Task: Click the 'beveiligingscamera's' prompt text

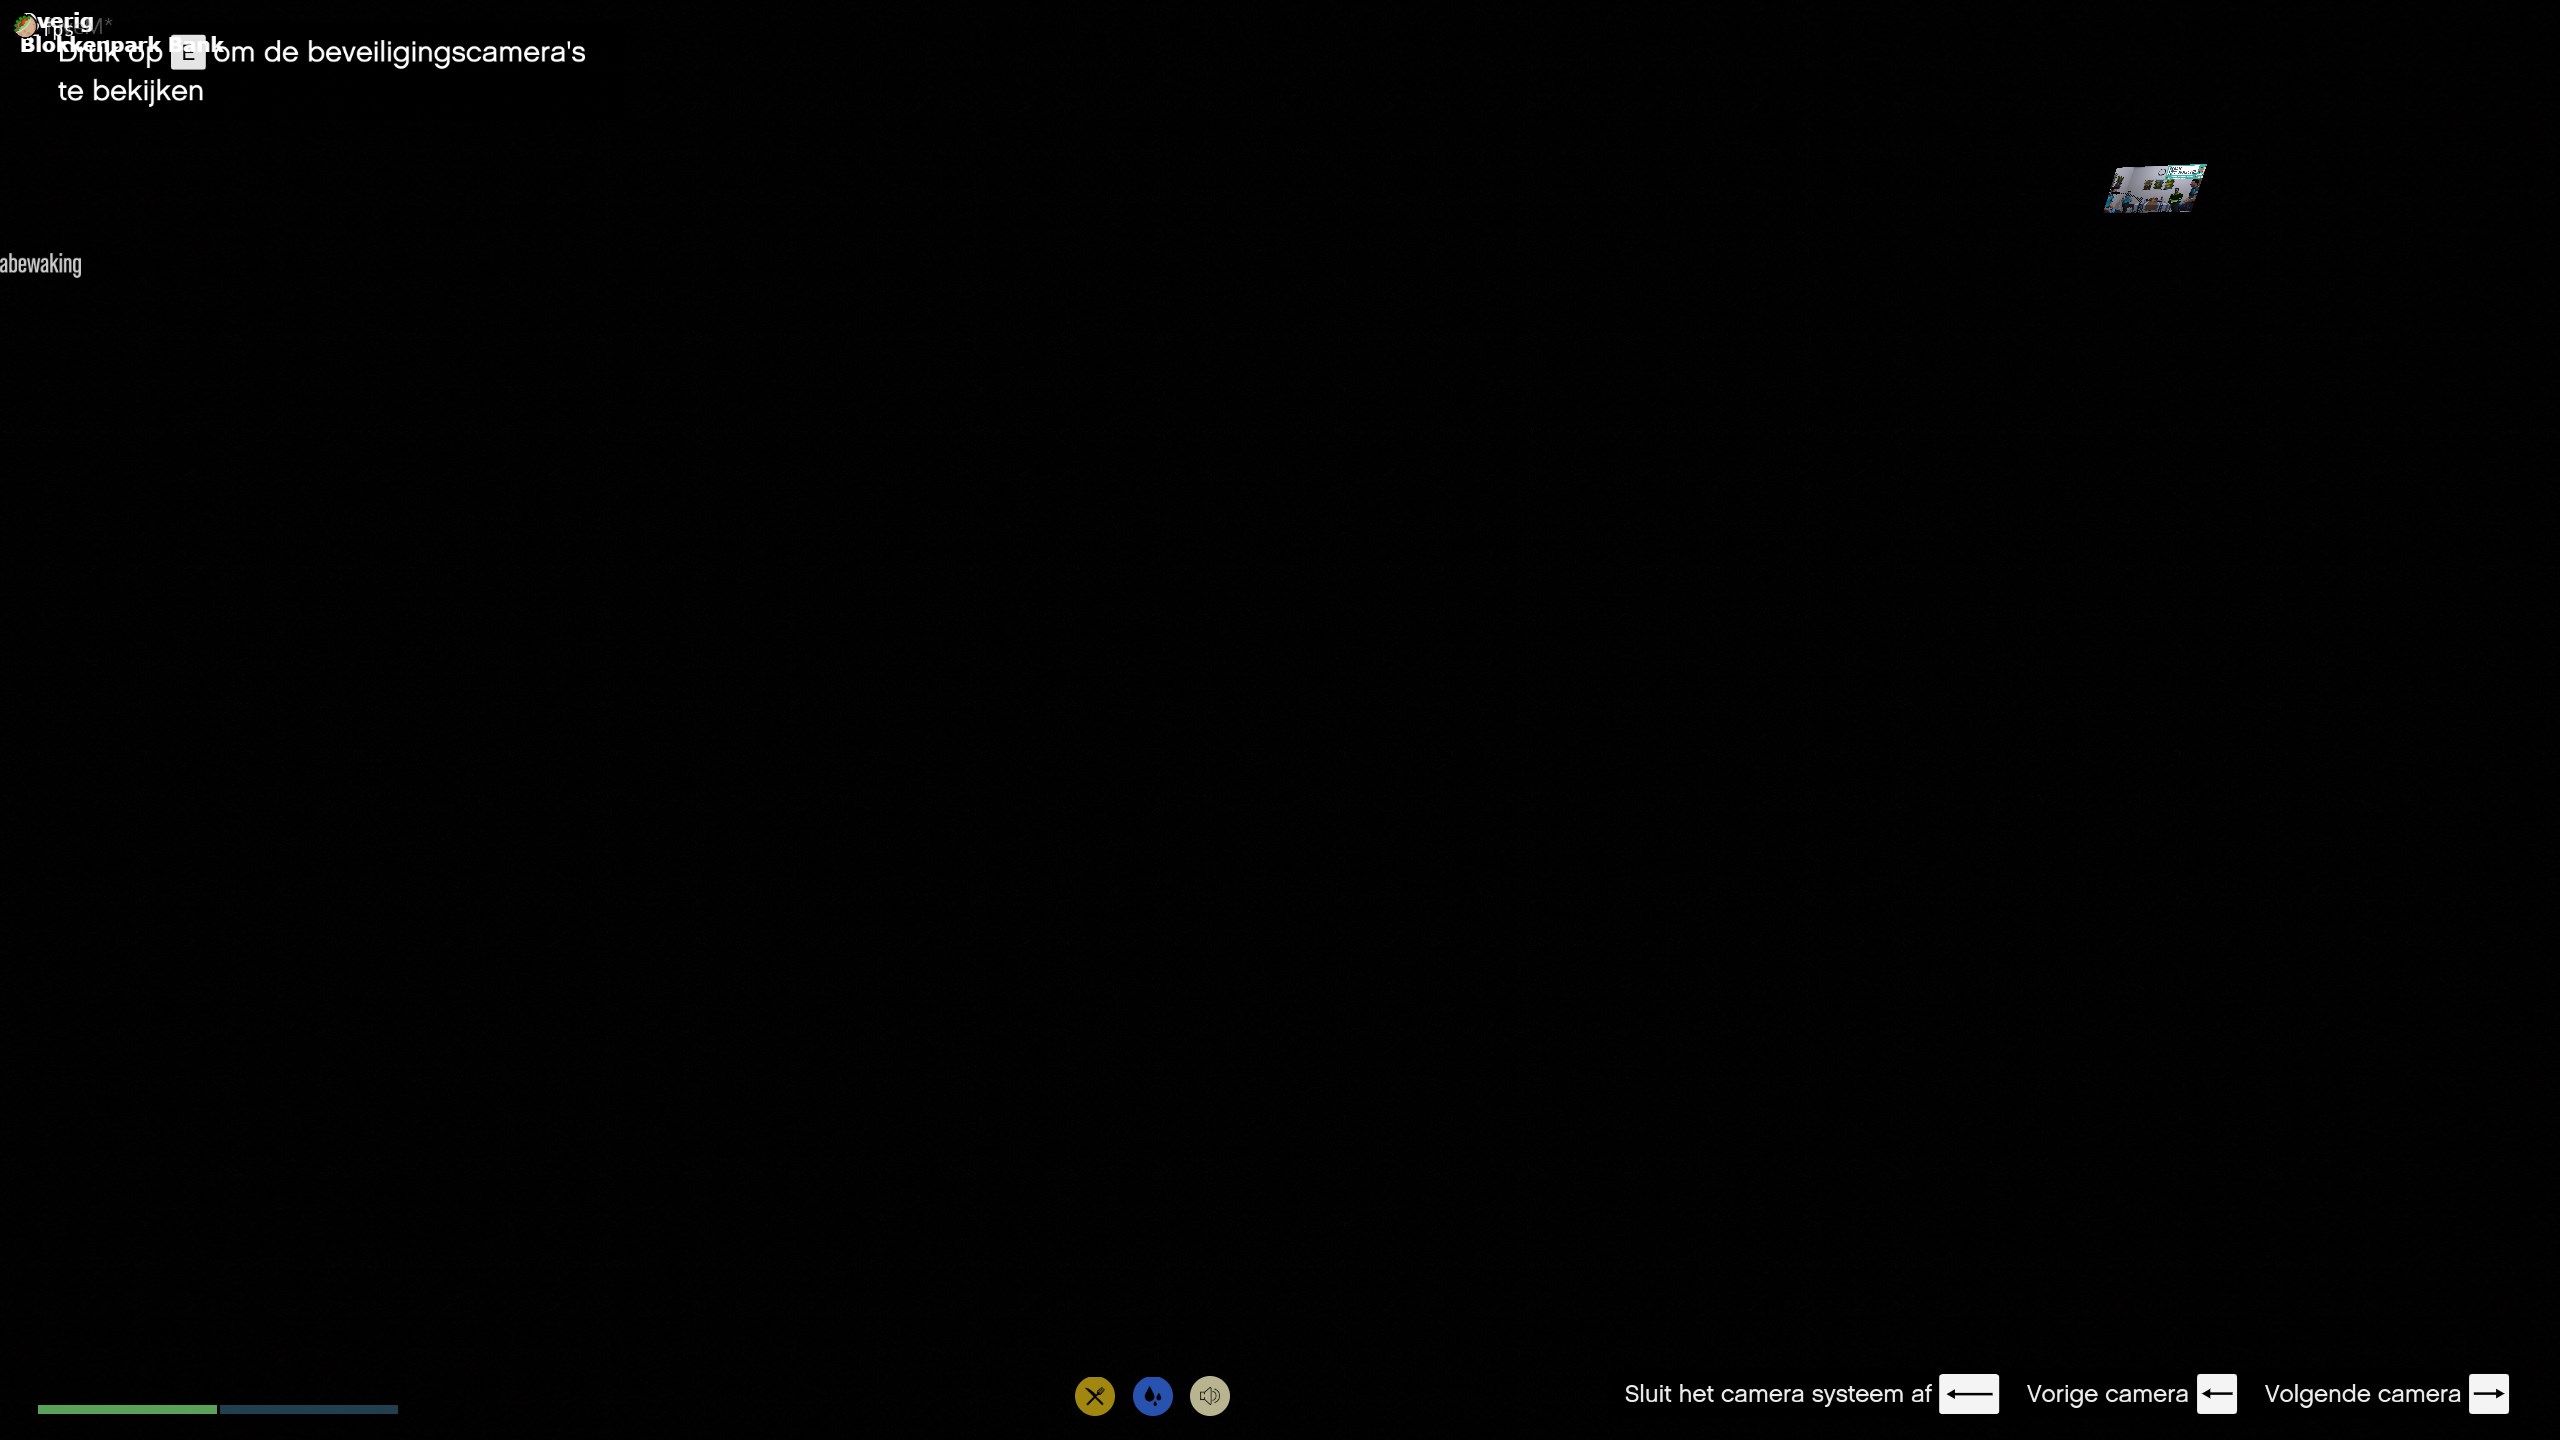Action: (445, 52)
